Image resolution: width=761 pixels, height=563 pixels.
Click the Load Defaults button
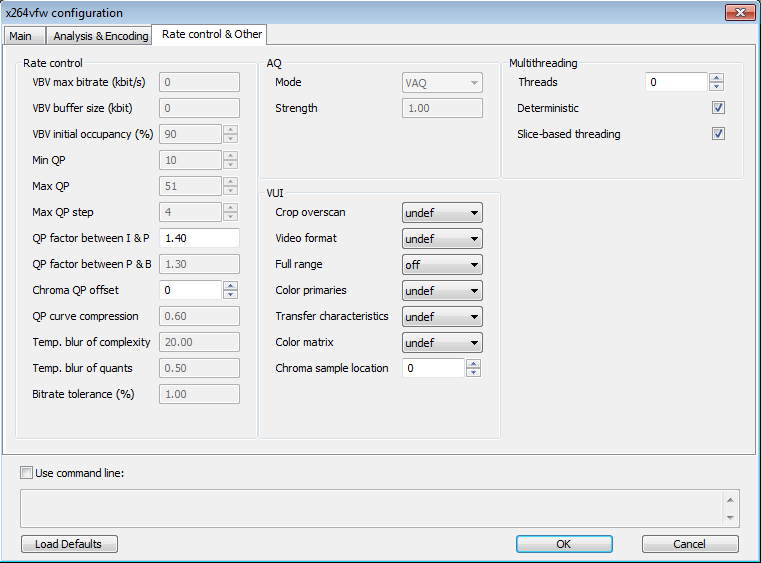point(69,544)
